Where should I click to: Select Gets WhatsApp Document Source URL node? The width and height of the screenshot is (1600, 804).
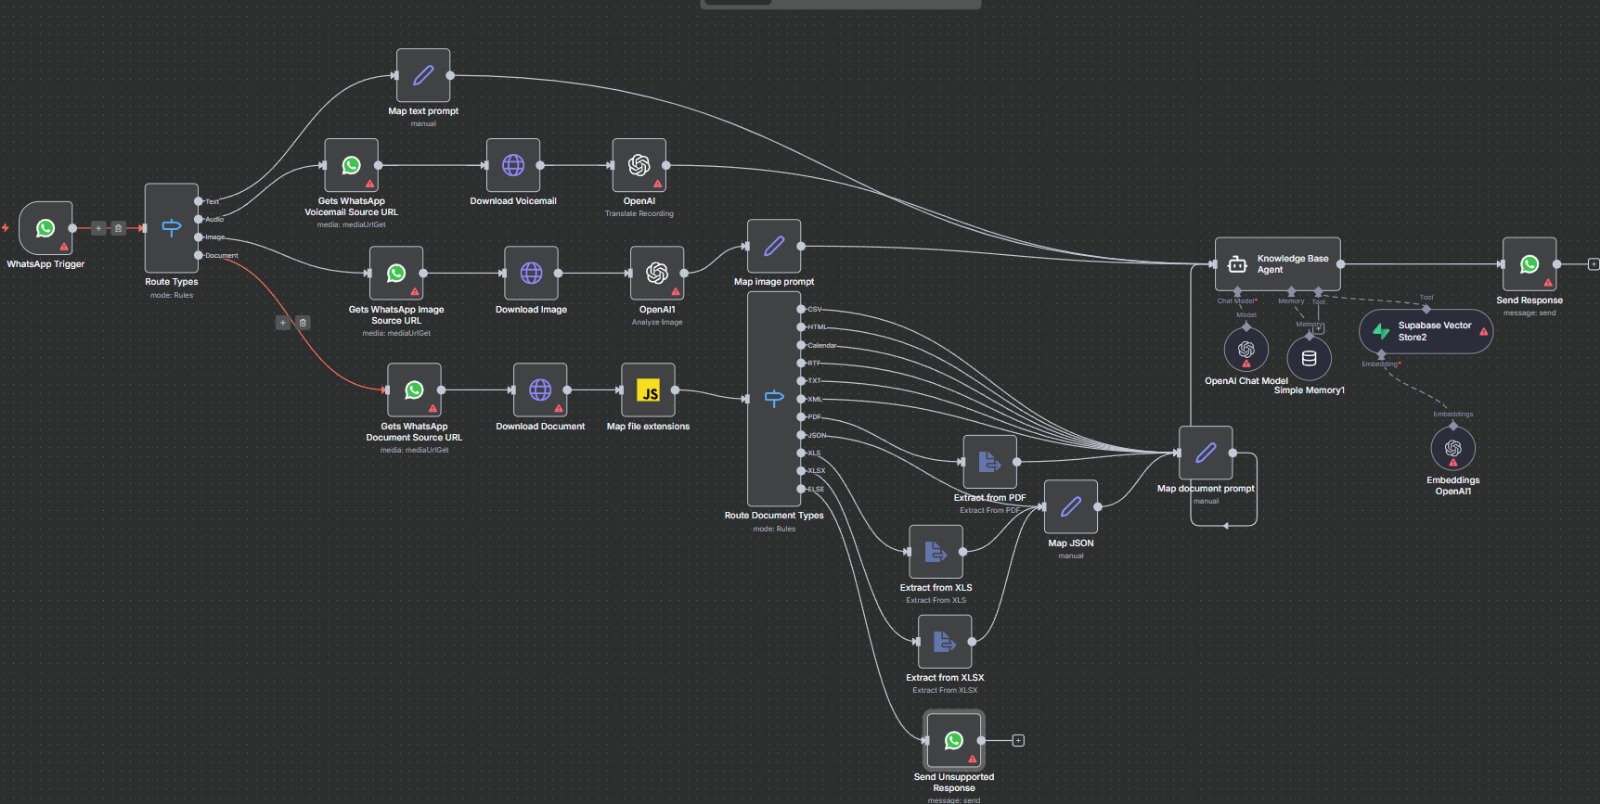[414, 390]
